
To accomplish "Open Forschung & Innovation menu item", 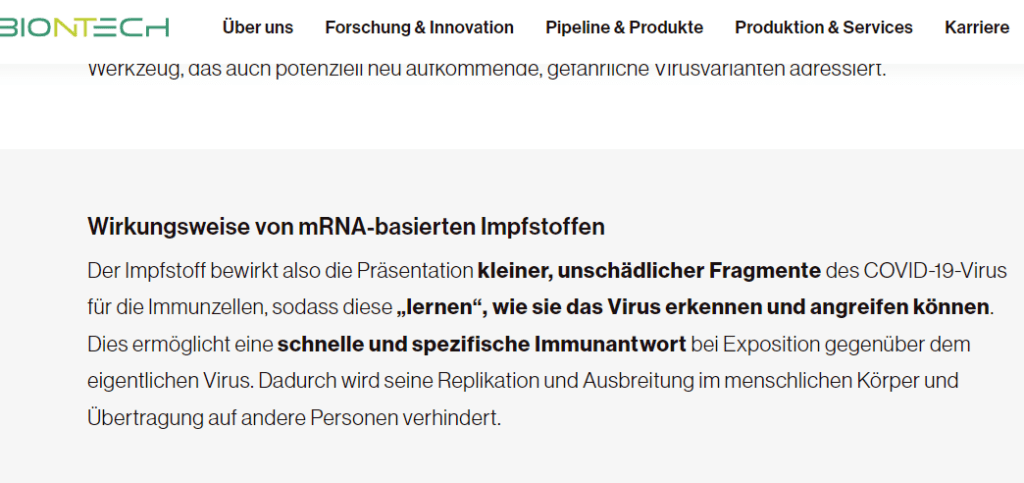I will [419, 28].
